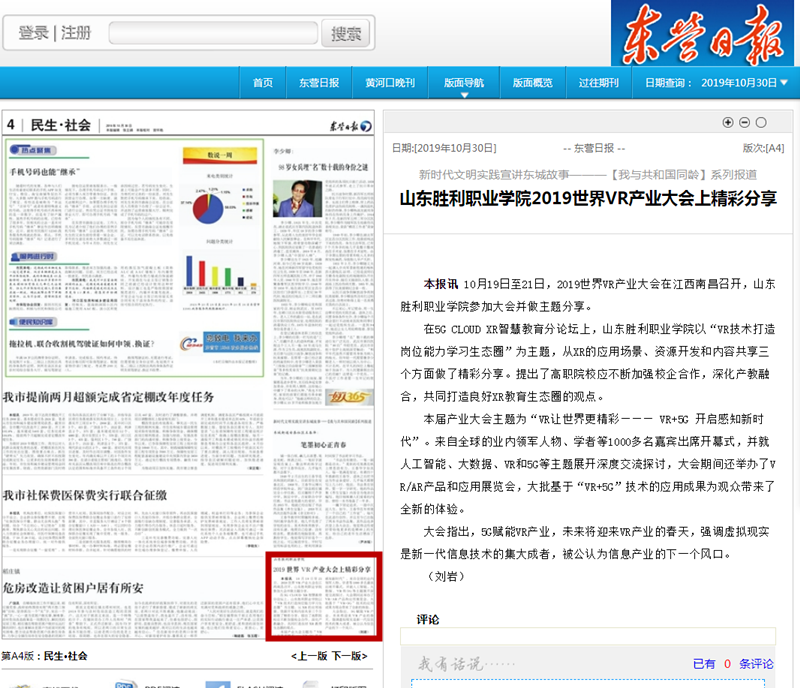Click the 手机号码也能"继承" article on page preview
Screen dimensions: 800x688
click(x=45, y=172)
